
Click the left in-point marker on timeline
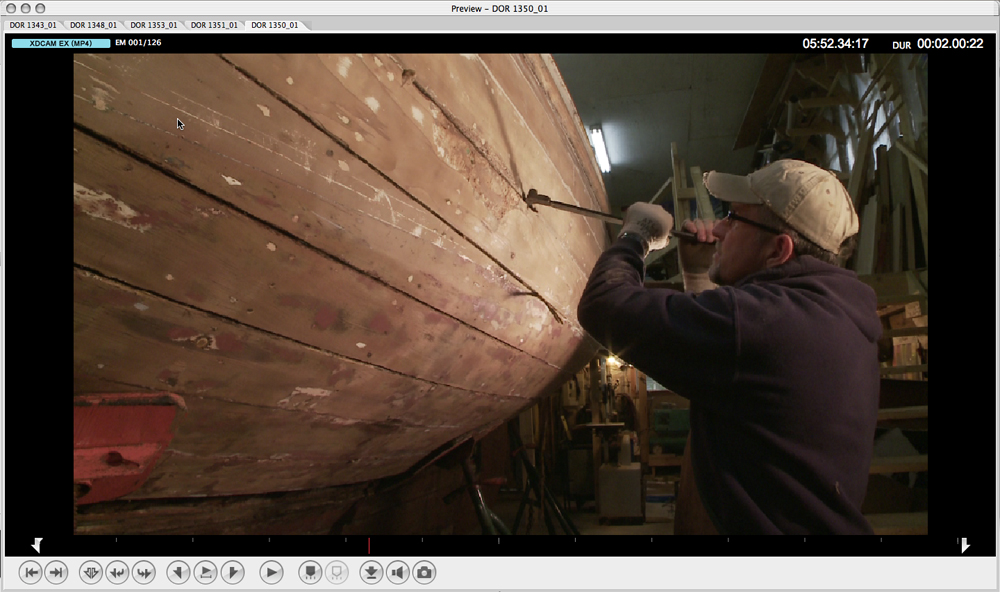click(37, 545)
